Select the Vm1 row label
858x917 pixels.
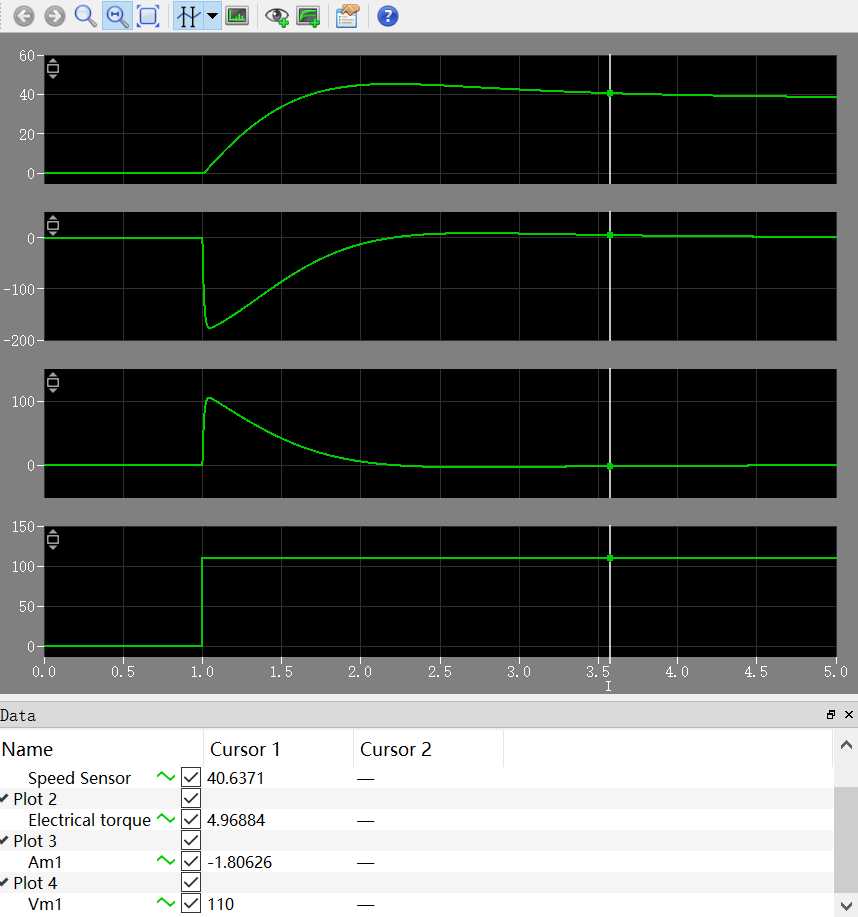[45, 904]
